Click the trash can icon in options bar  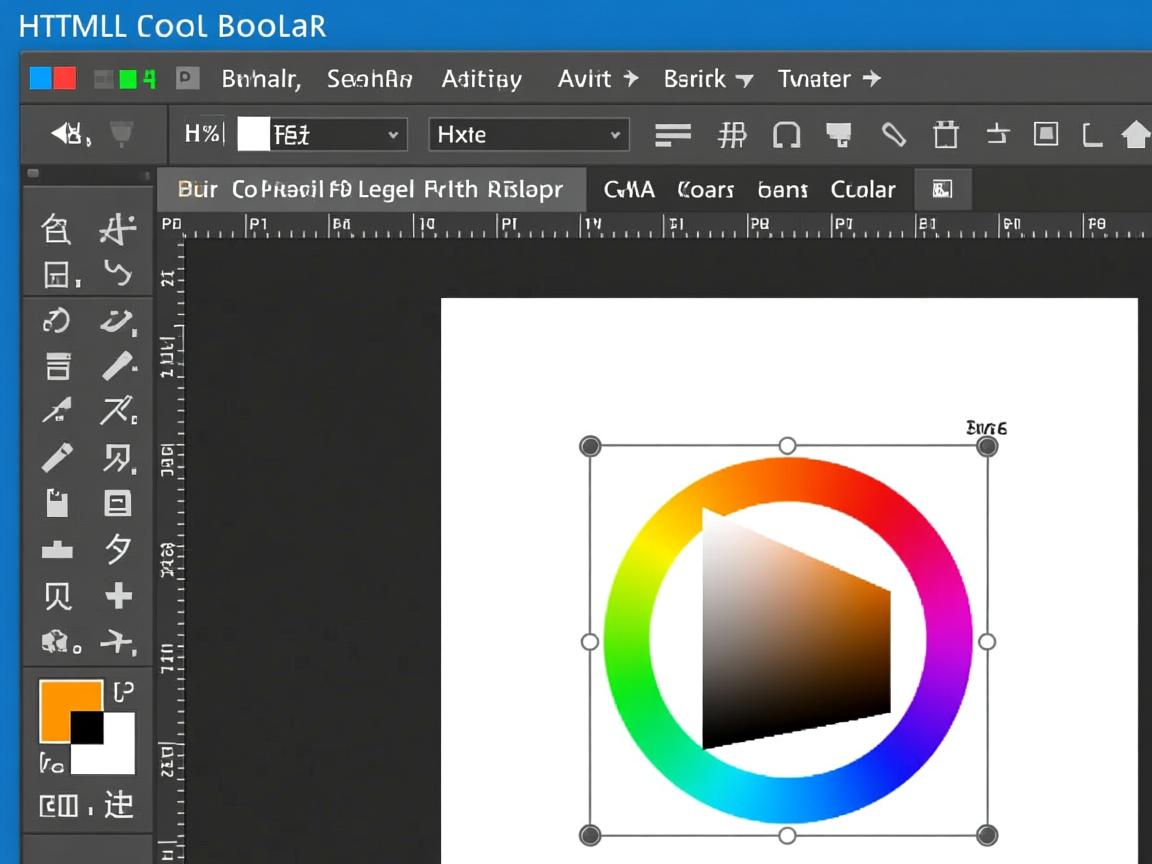(x=945, y=135)
